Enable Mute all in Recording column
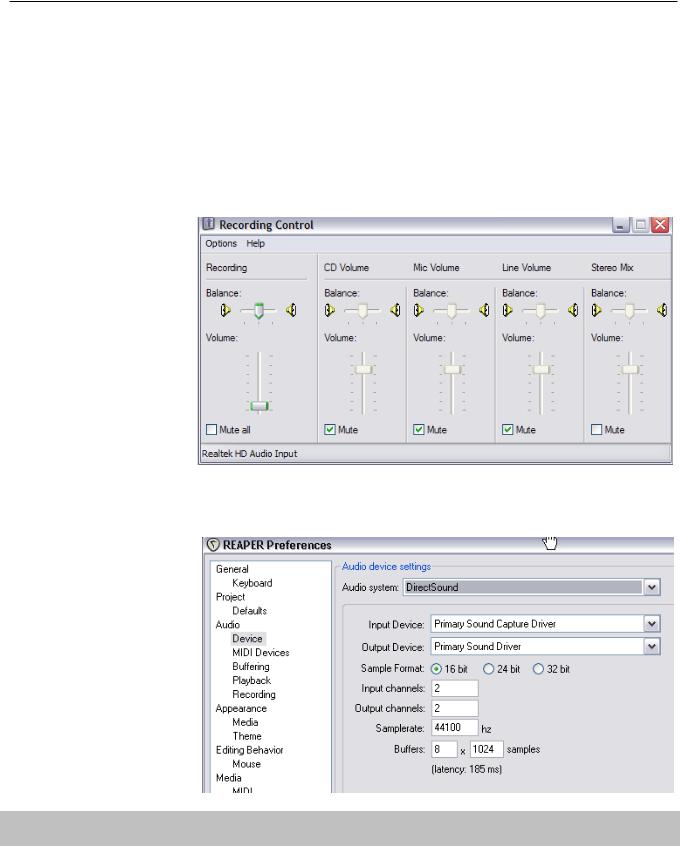680x846 pixels. point(212,429)
